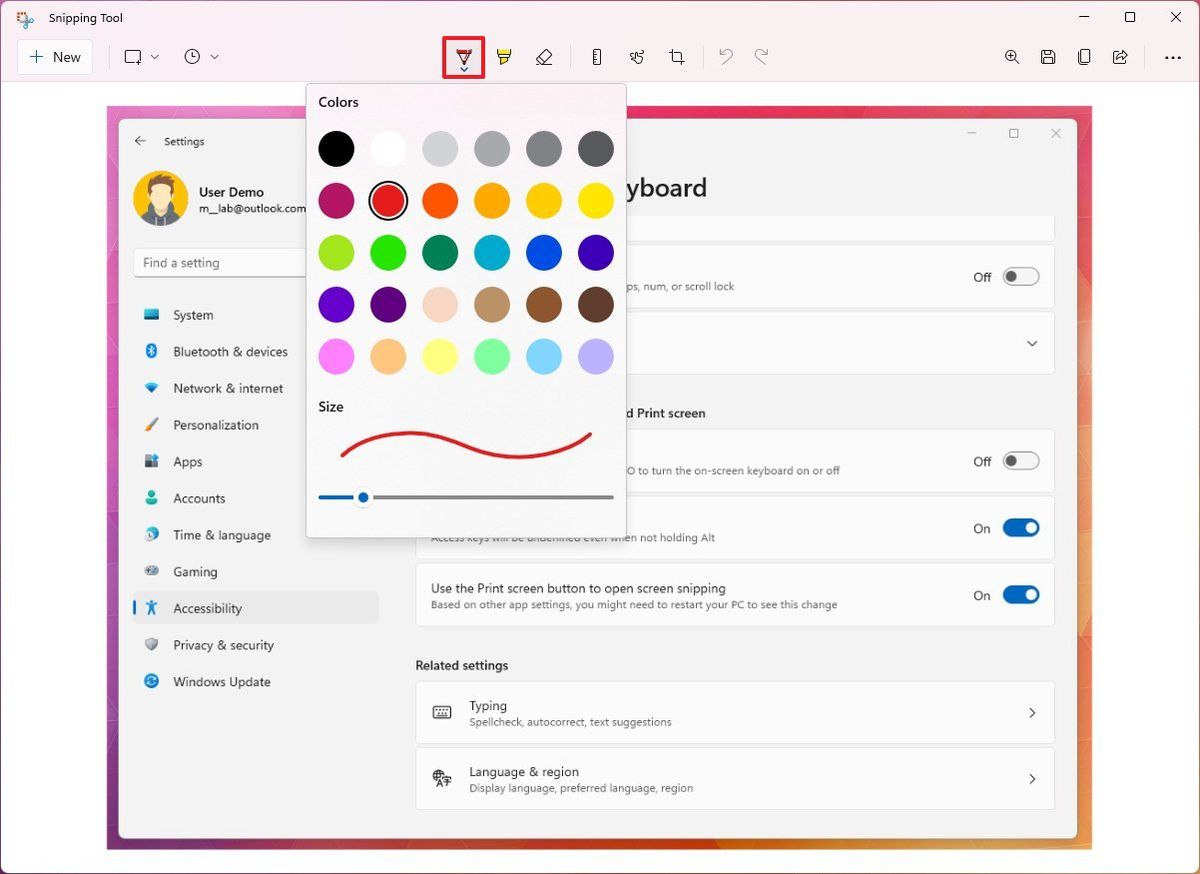Viewport: 1200px width, 874px height.
Task: Select Accessibility in Settings sidebar
Action: tap(207, 608)
